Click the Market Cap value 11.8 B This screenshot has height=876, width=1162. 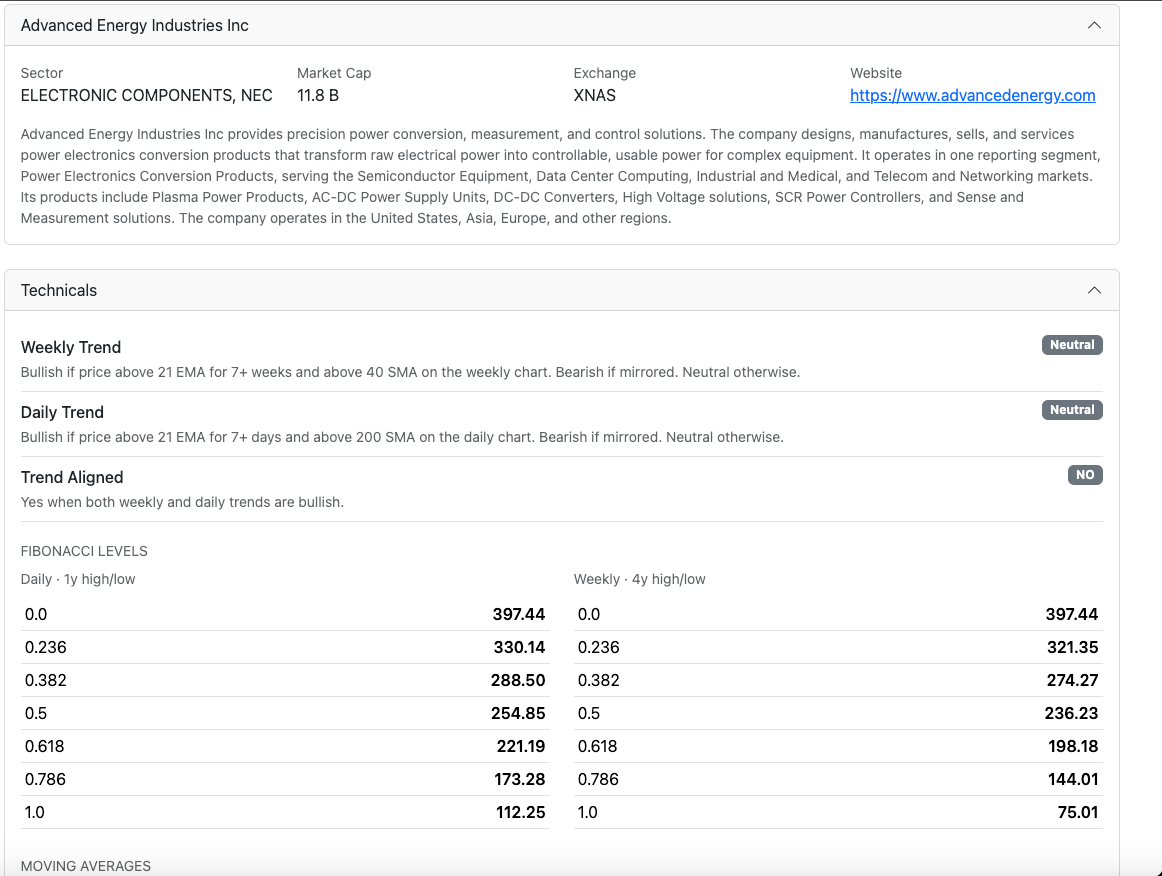(x=318, y=96)
